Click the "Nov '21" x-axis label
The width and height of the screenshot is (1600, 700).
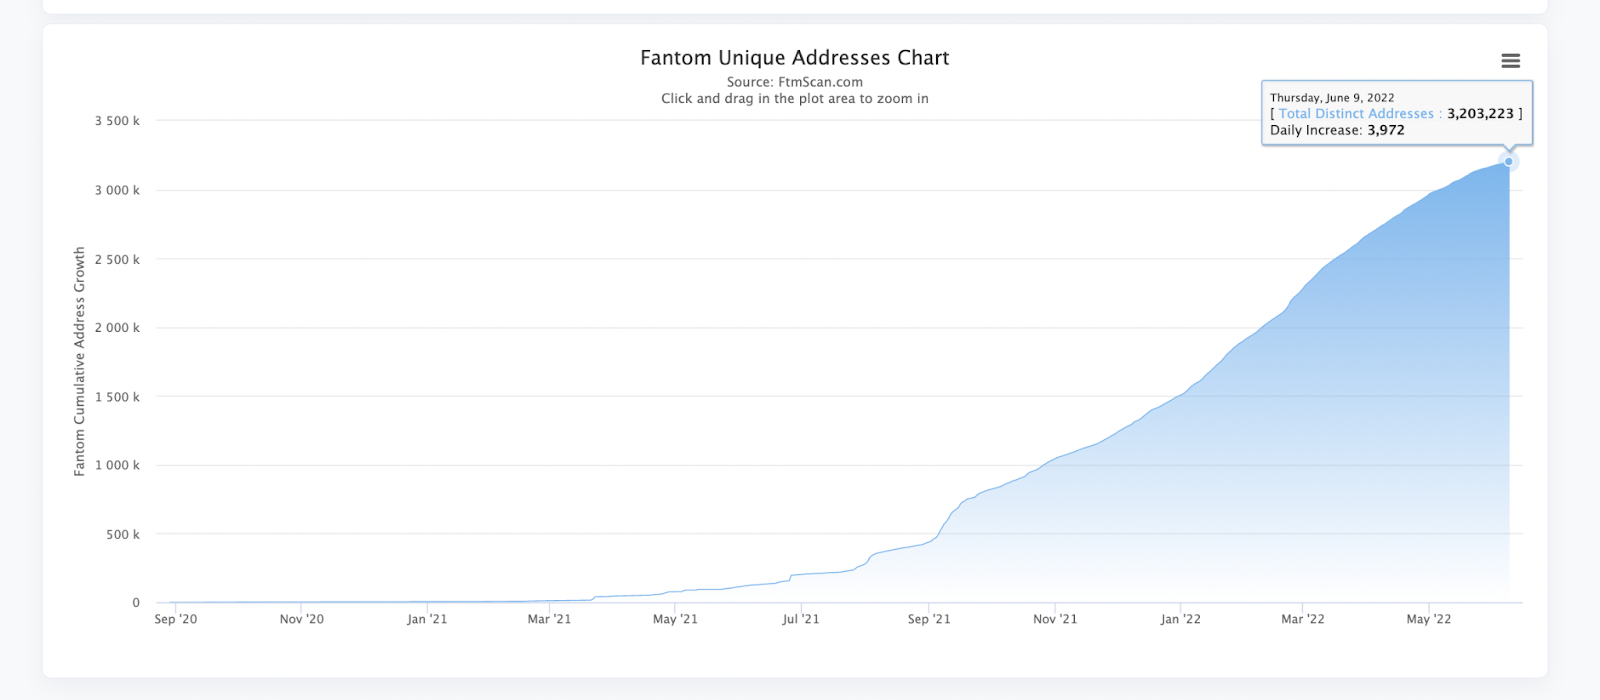point(1055,619)
